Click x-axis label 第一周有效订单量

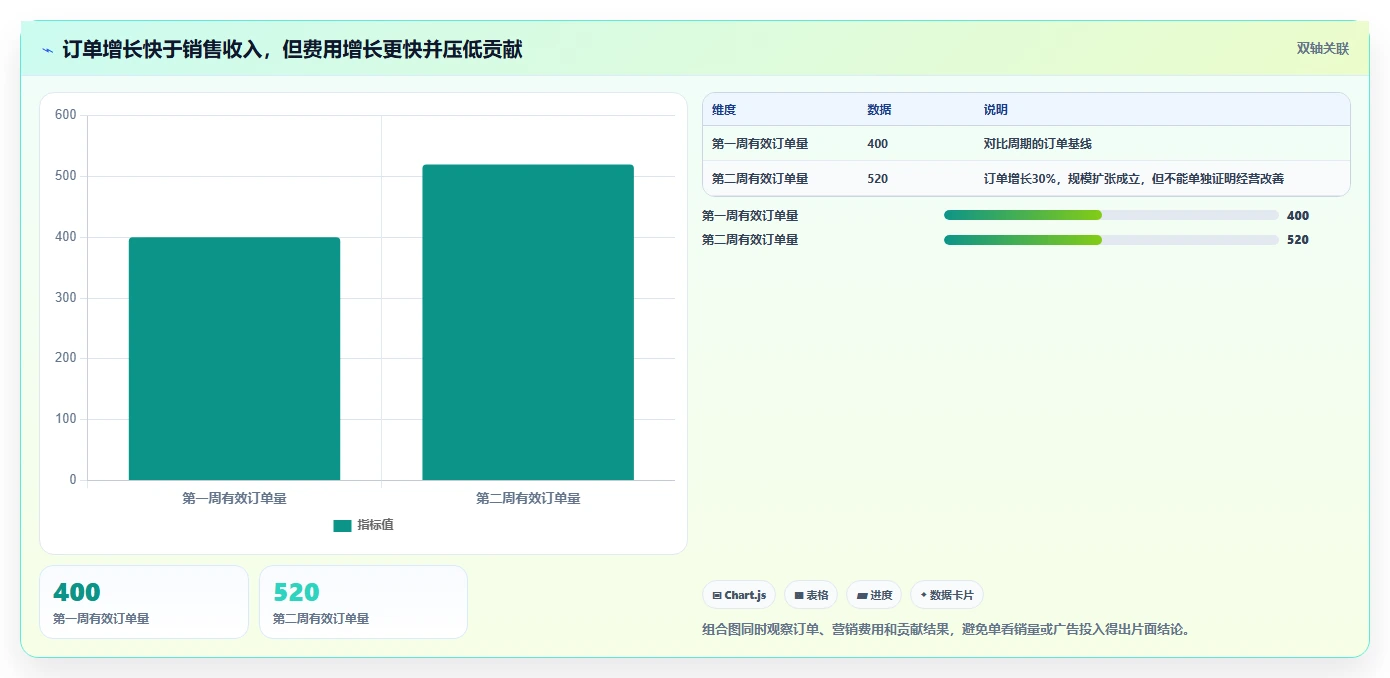[x=234, y=498]
